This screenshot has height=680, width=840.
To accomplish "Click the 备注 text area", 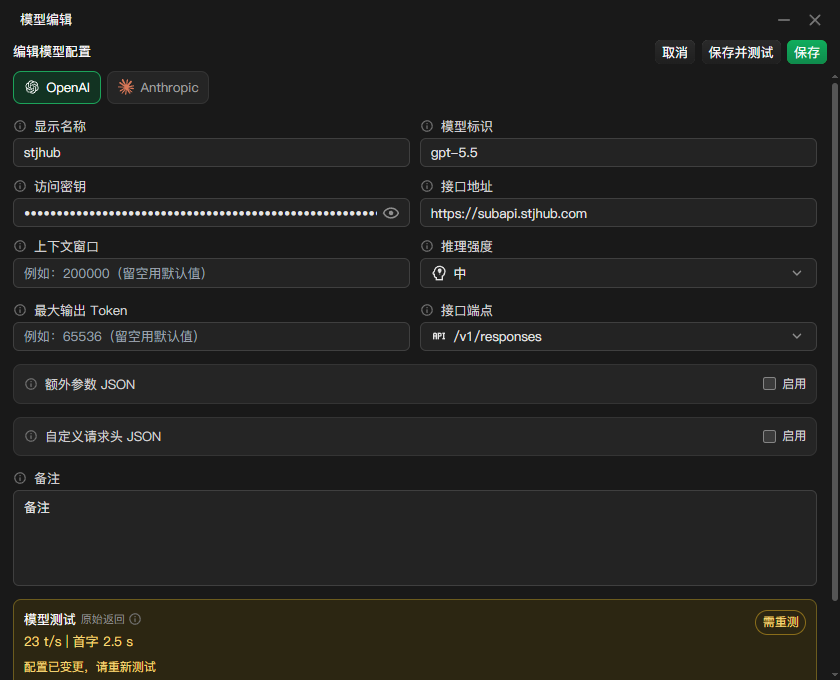I will click(x=415, y=538).
